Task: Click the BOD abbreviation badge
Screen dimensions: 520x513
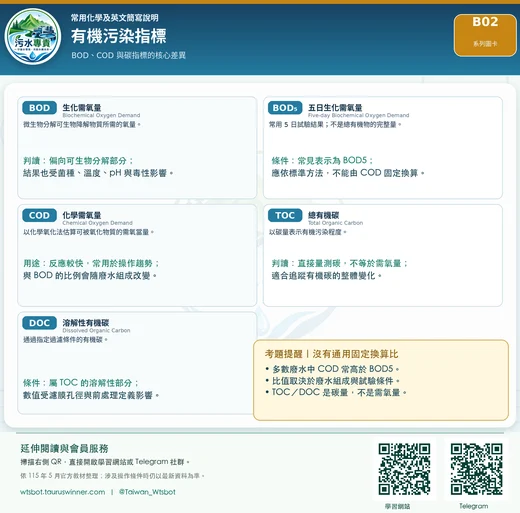Action: [39, 108]
